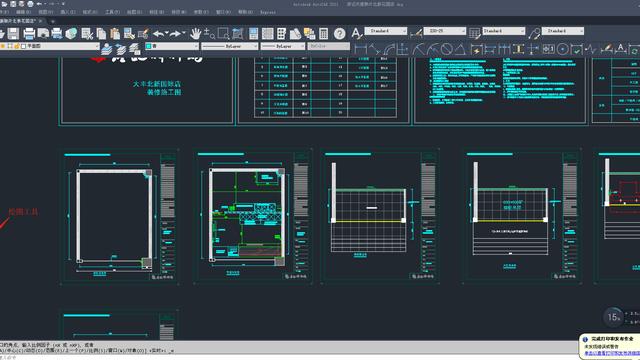Image resolution: width=640 pixels, height=360 pixels.
Task: Select the Diameter dimension tool
Action: pos(447,49)
